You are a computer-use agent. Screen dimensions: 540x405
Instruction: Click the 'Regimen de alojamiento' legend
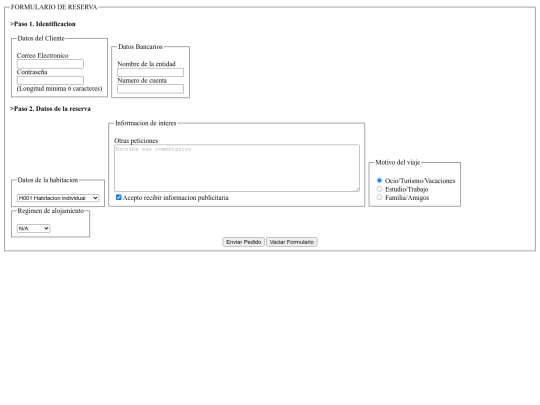(51, 211)
